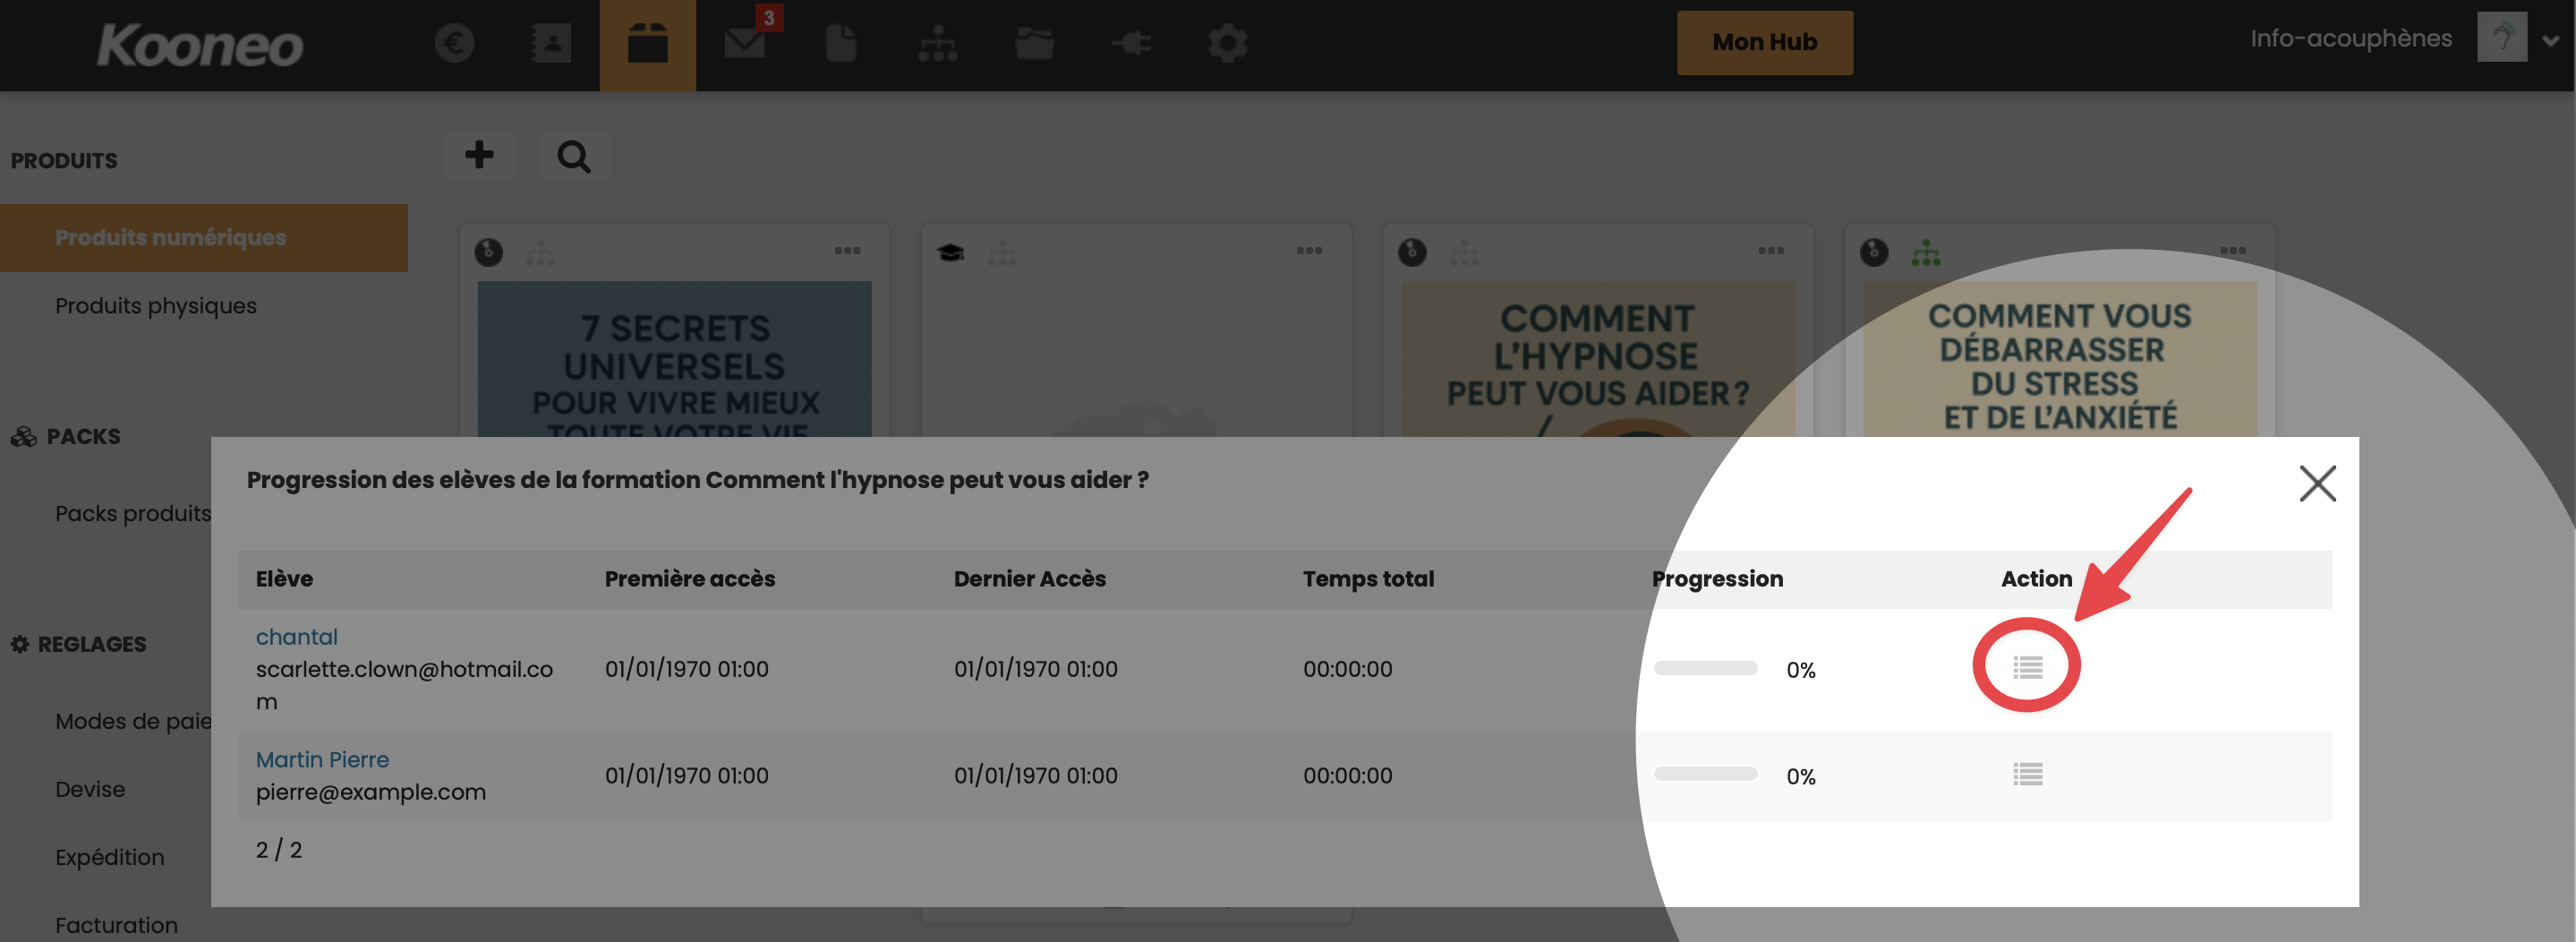Open the hierarchy network icon in navbar

coord(938,43)
